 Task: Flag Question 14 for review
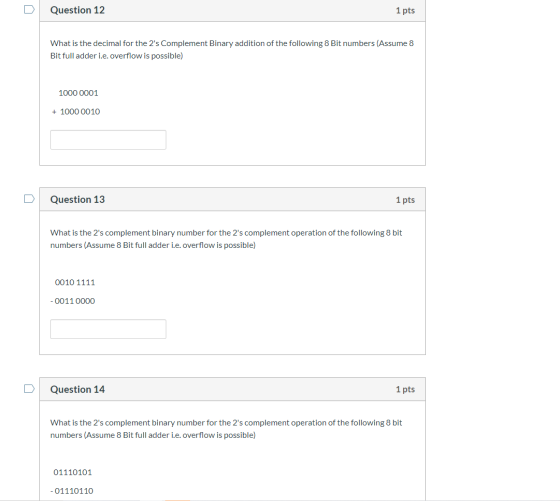29,389
